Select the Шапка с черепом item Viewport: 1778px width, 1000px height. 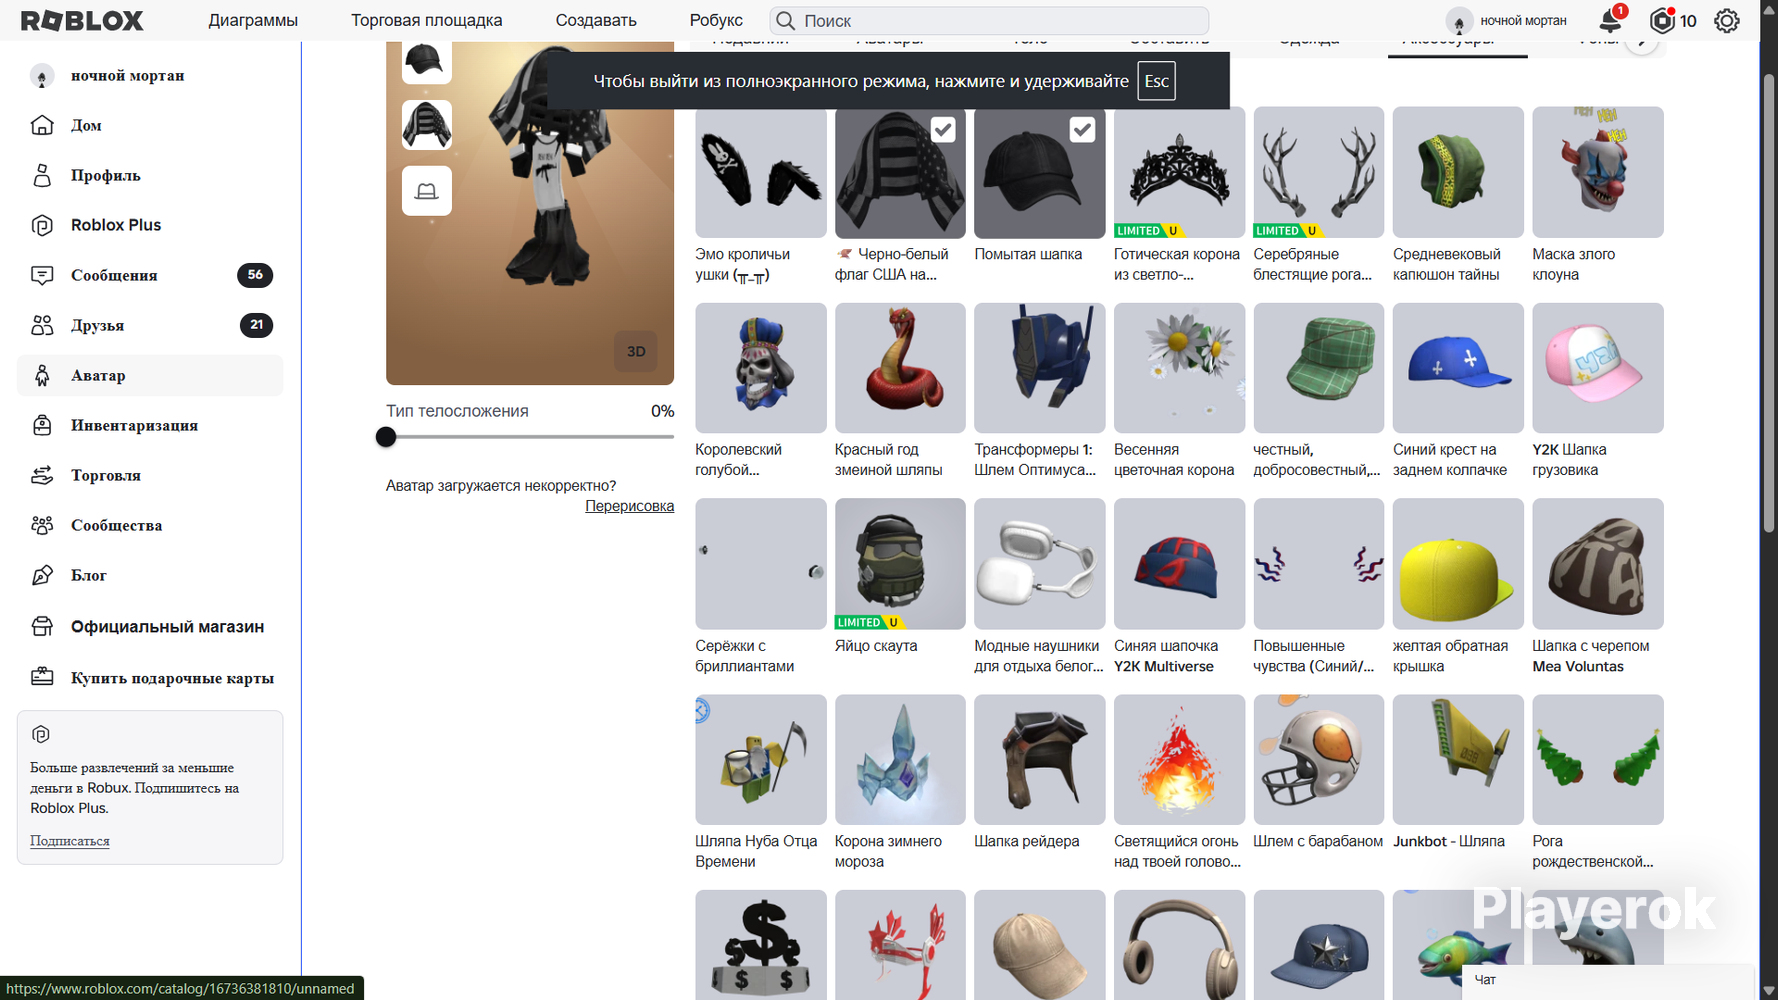(x=1598, y=564)
